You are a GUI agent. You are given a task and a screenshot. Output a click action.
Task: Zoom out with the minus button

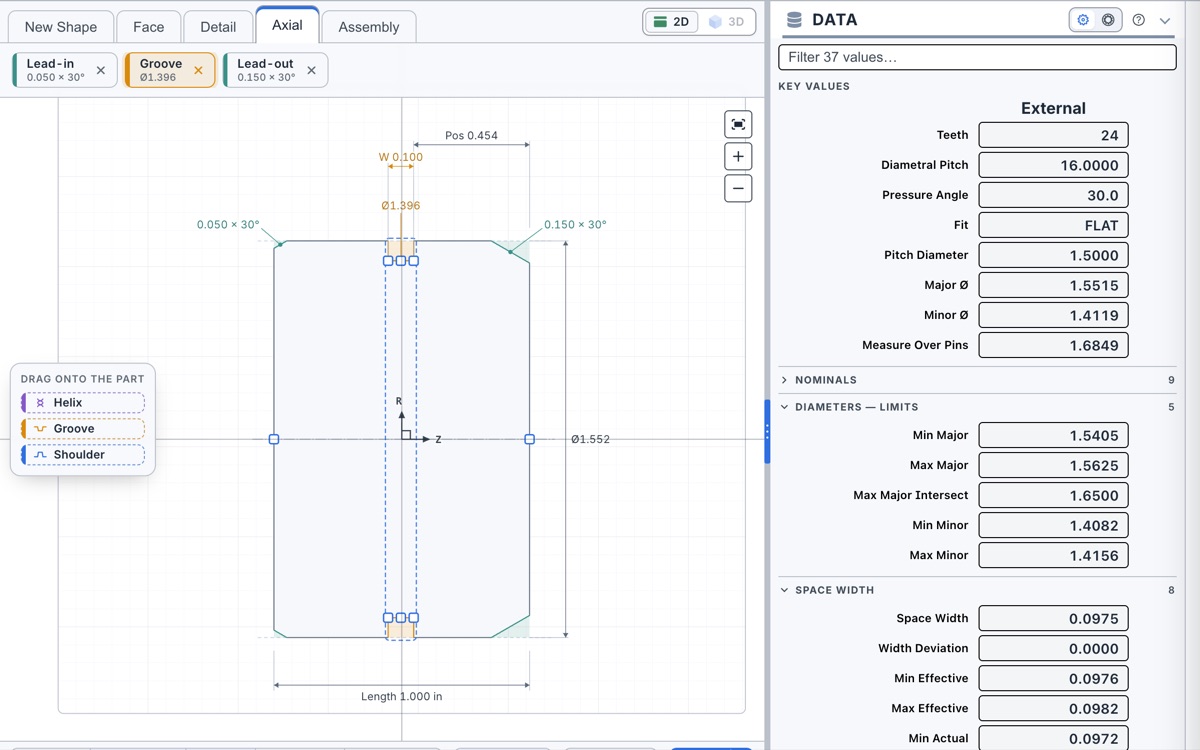(x=738, y=188)
